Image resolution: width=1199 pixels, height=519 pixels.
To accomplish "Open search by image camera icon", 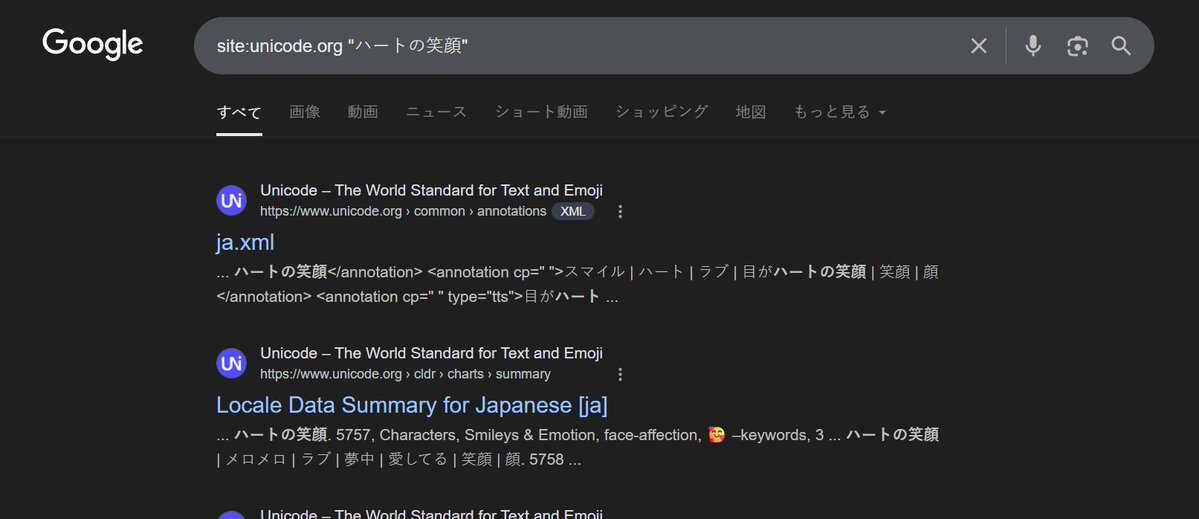I will click(1077, 46).
